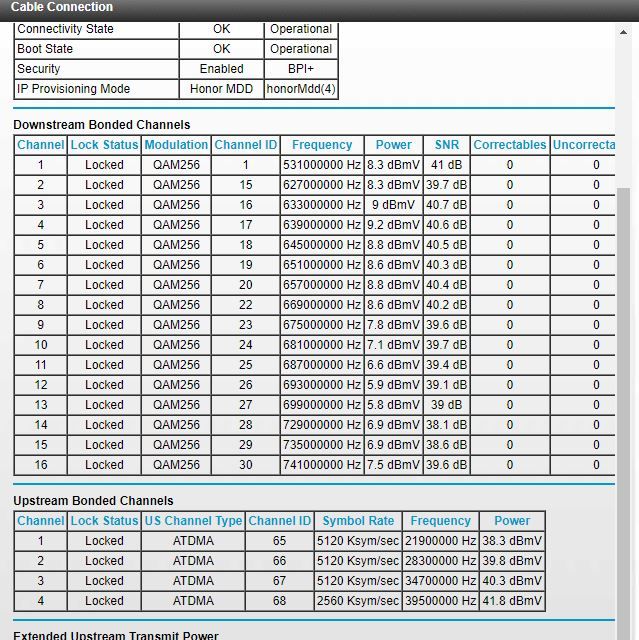Click the BPI+ security value
Screen dimensions: 639x640
(x=301, y=69)
